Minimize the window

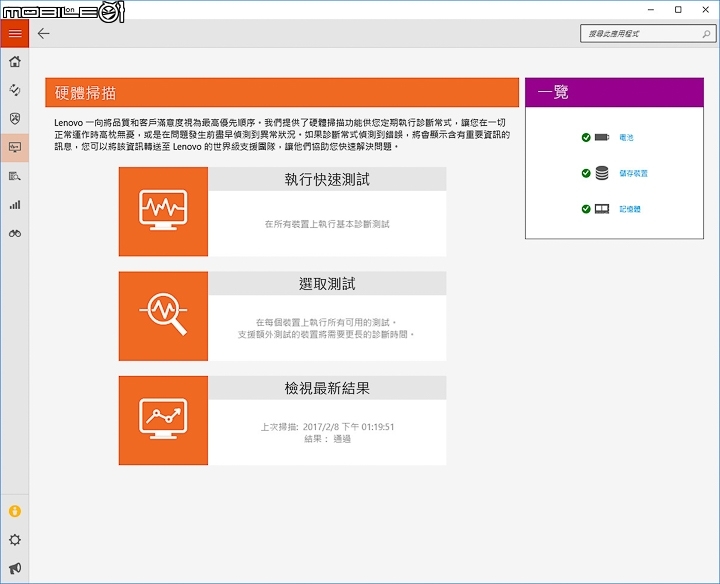[x=651, y=10]
